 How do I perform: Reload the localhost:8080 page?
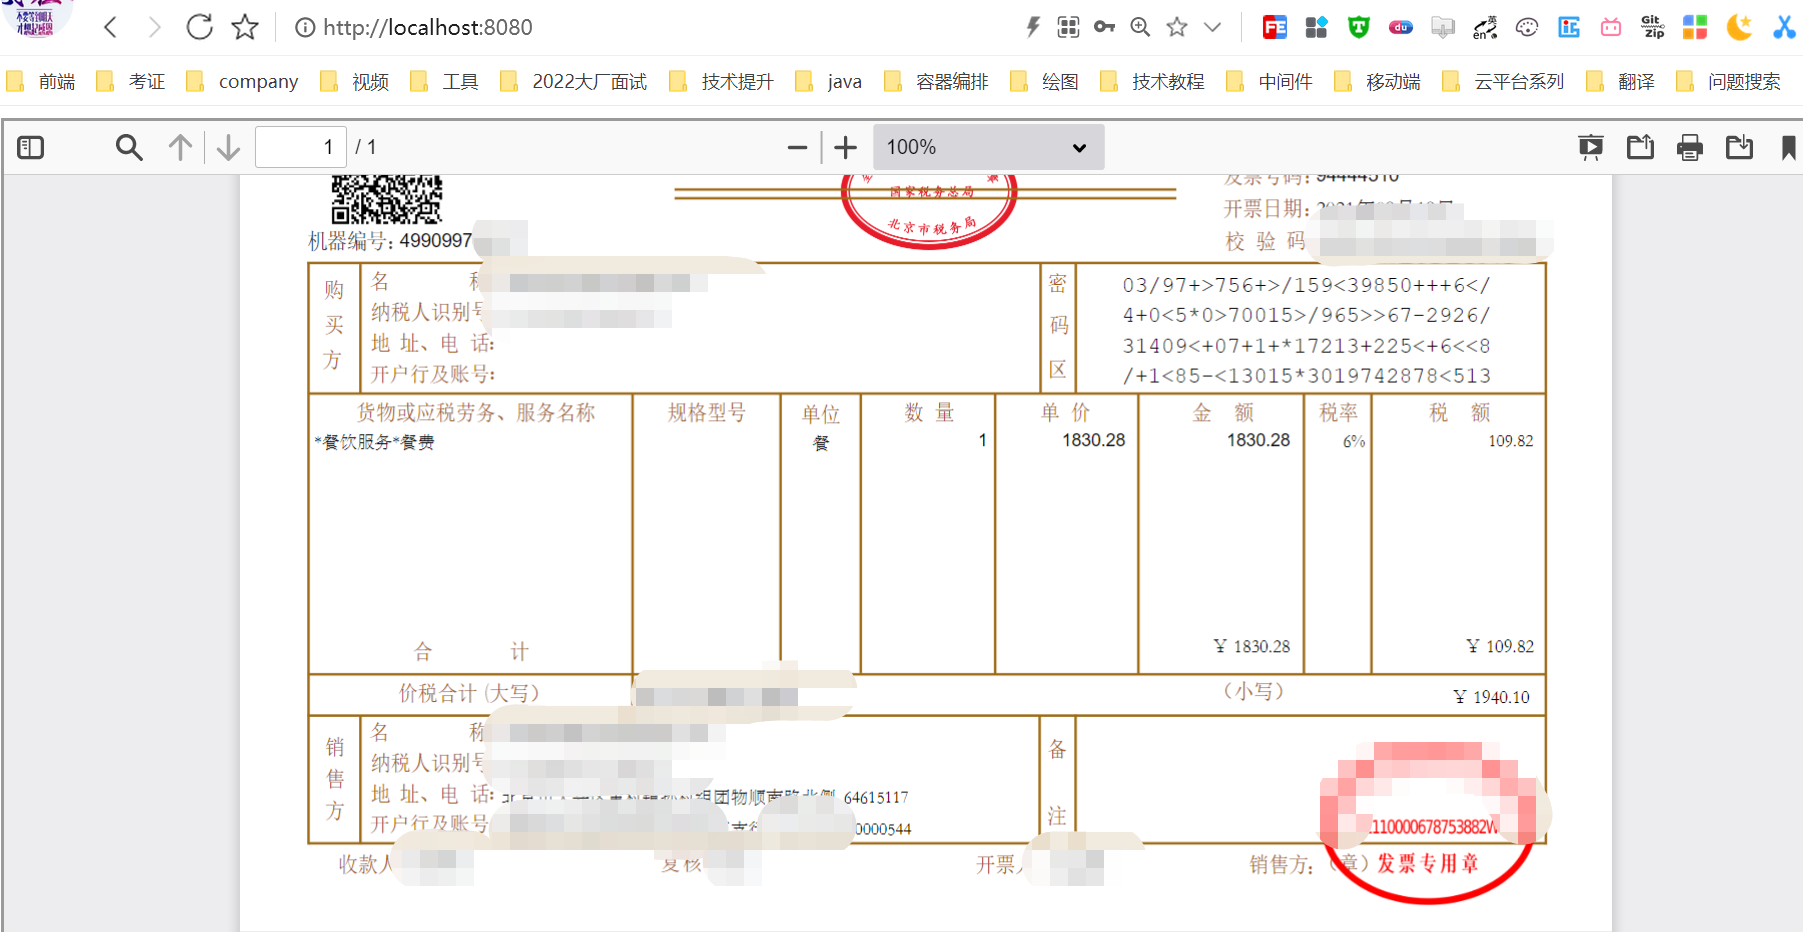[198, 27]
